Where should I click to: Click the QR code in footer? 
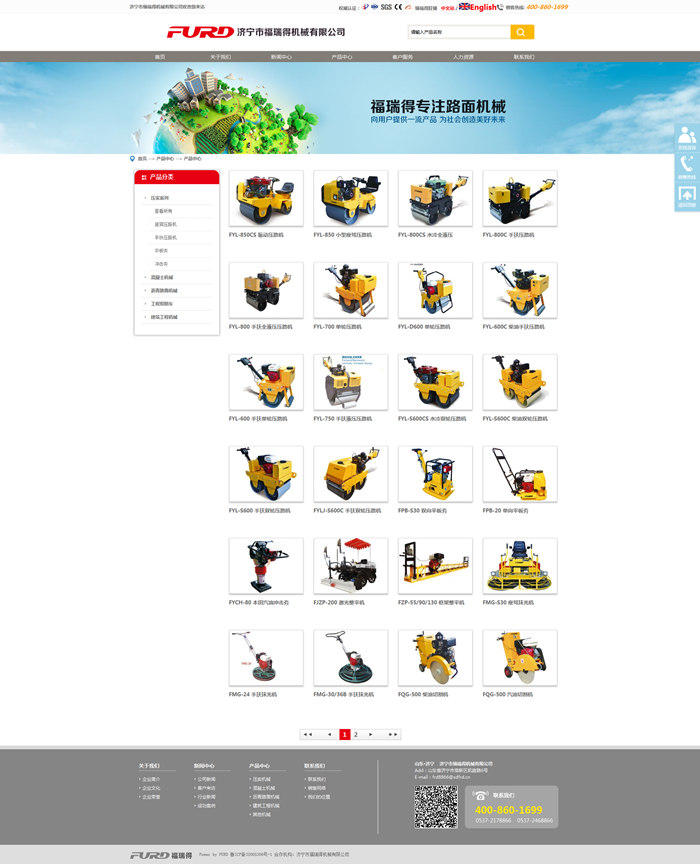click(436, 807)
